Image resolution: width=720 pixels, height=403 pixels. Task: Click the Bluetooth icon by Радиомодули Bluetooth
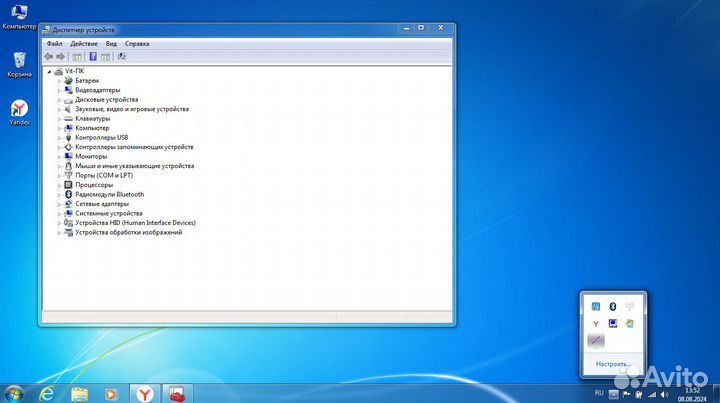coord(68,195)
